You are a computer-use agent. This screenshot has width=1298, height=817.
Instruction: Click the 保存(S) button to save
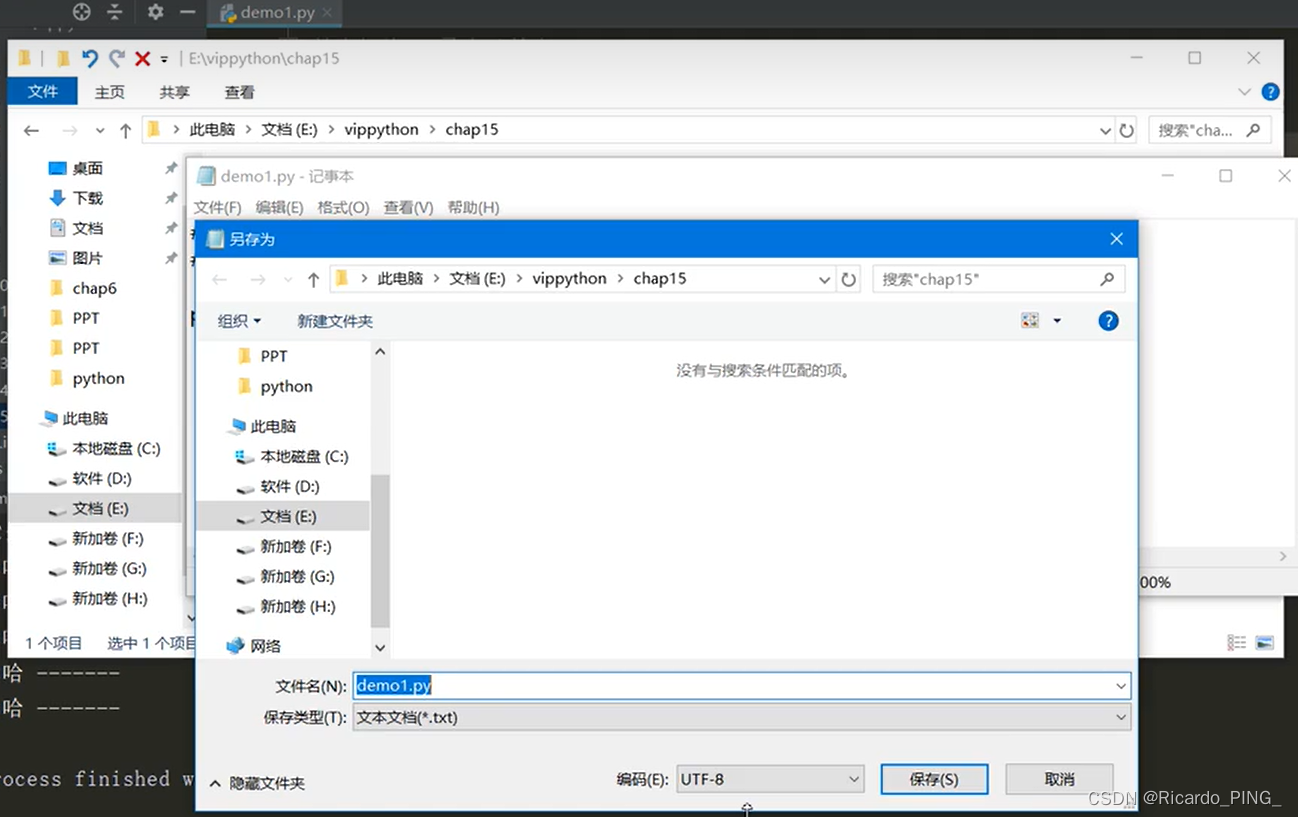933,778
